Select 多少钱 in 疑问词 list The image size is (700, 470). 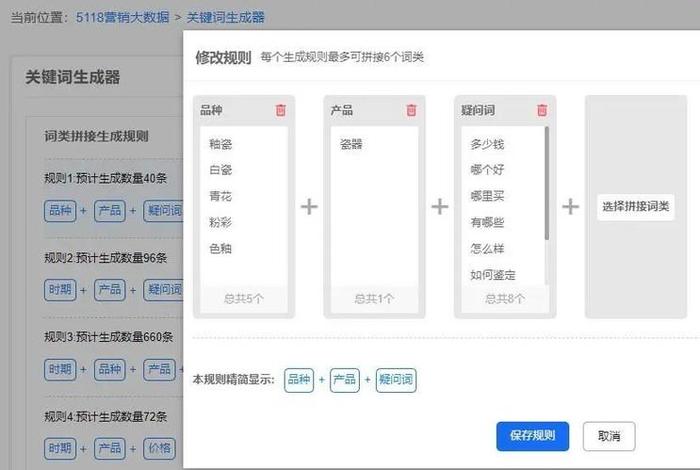coord(487,144)
